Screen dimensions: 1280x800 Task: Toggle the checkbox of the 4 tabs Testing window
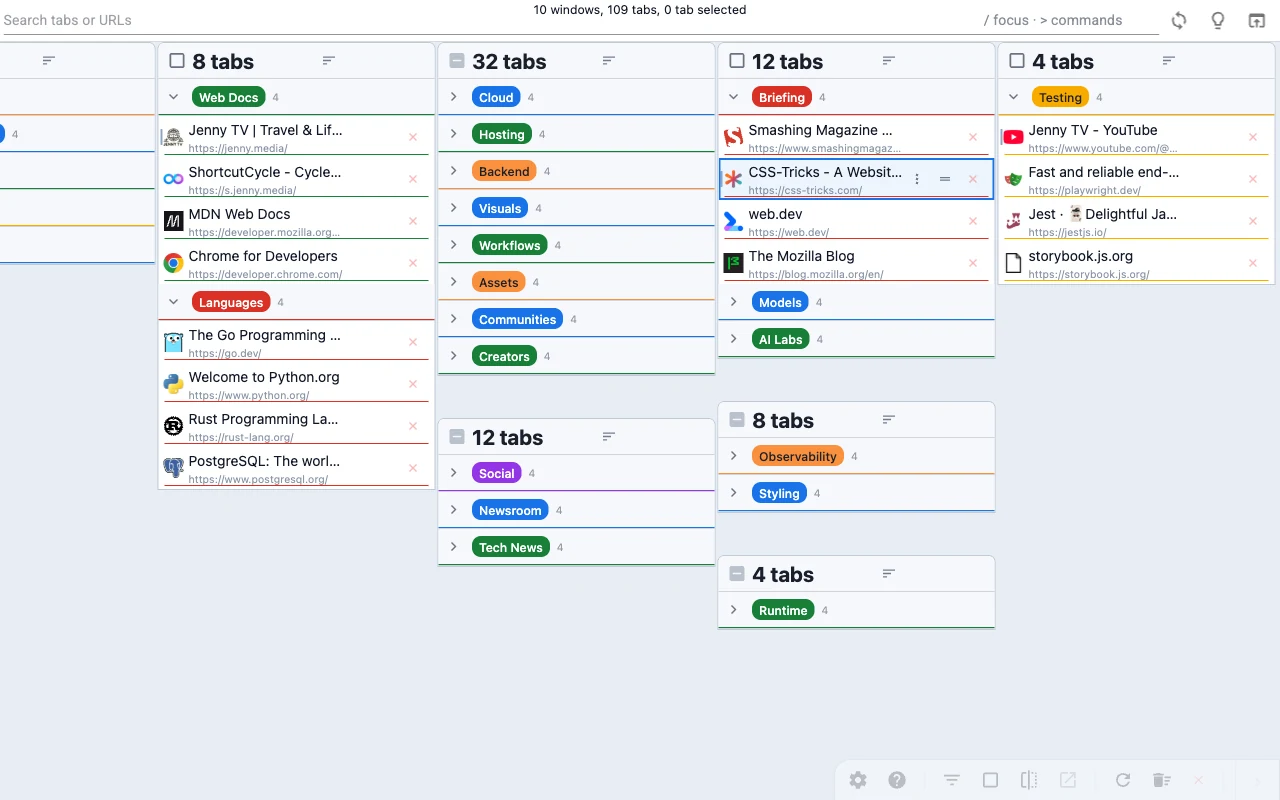1017,61
